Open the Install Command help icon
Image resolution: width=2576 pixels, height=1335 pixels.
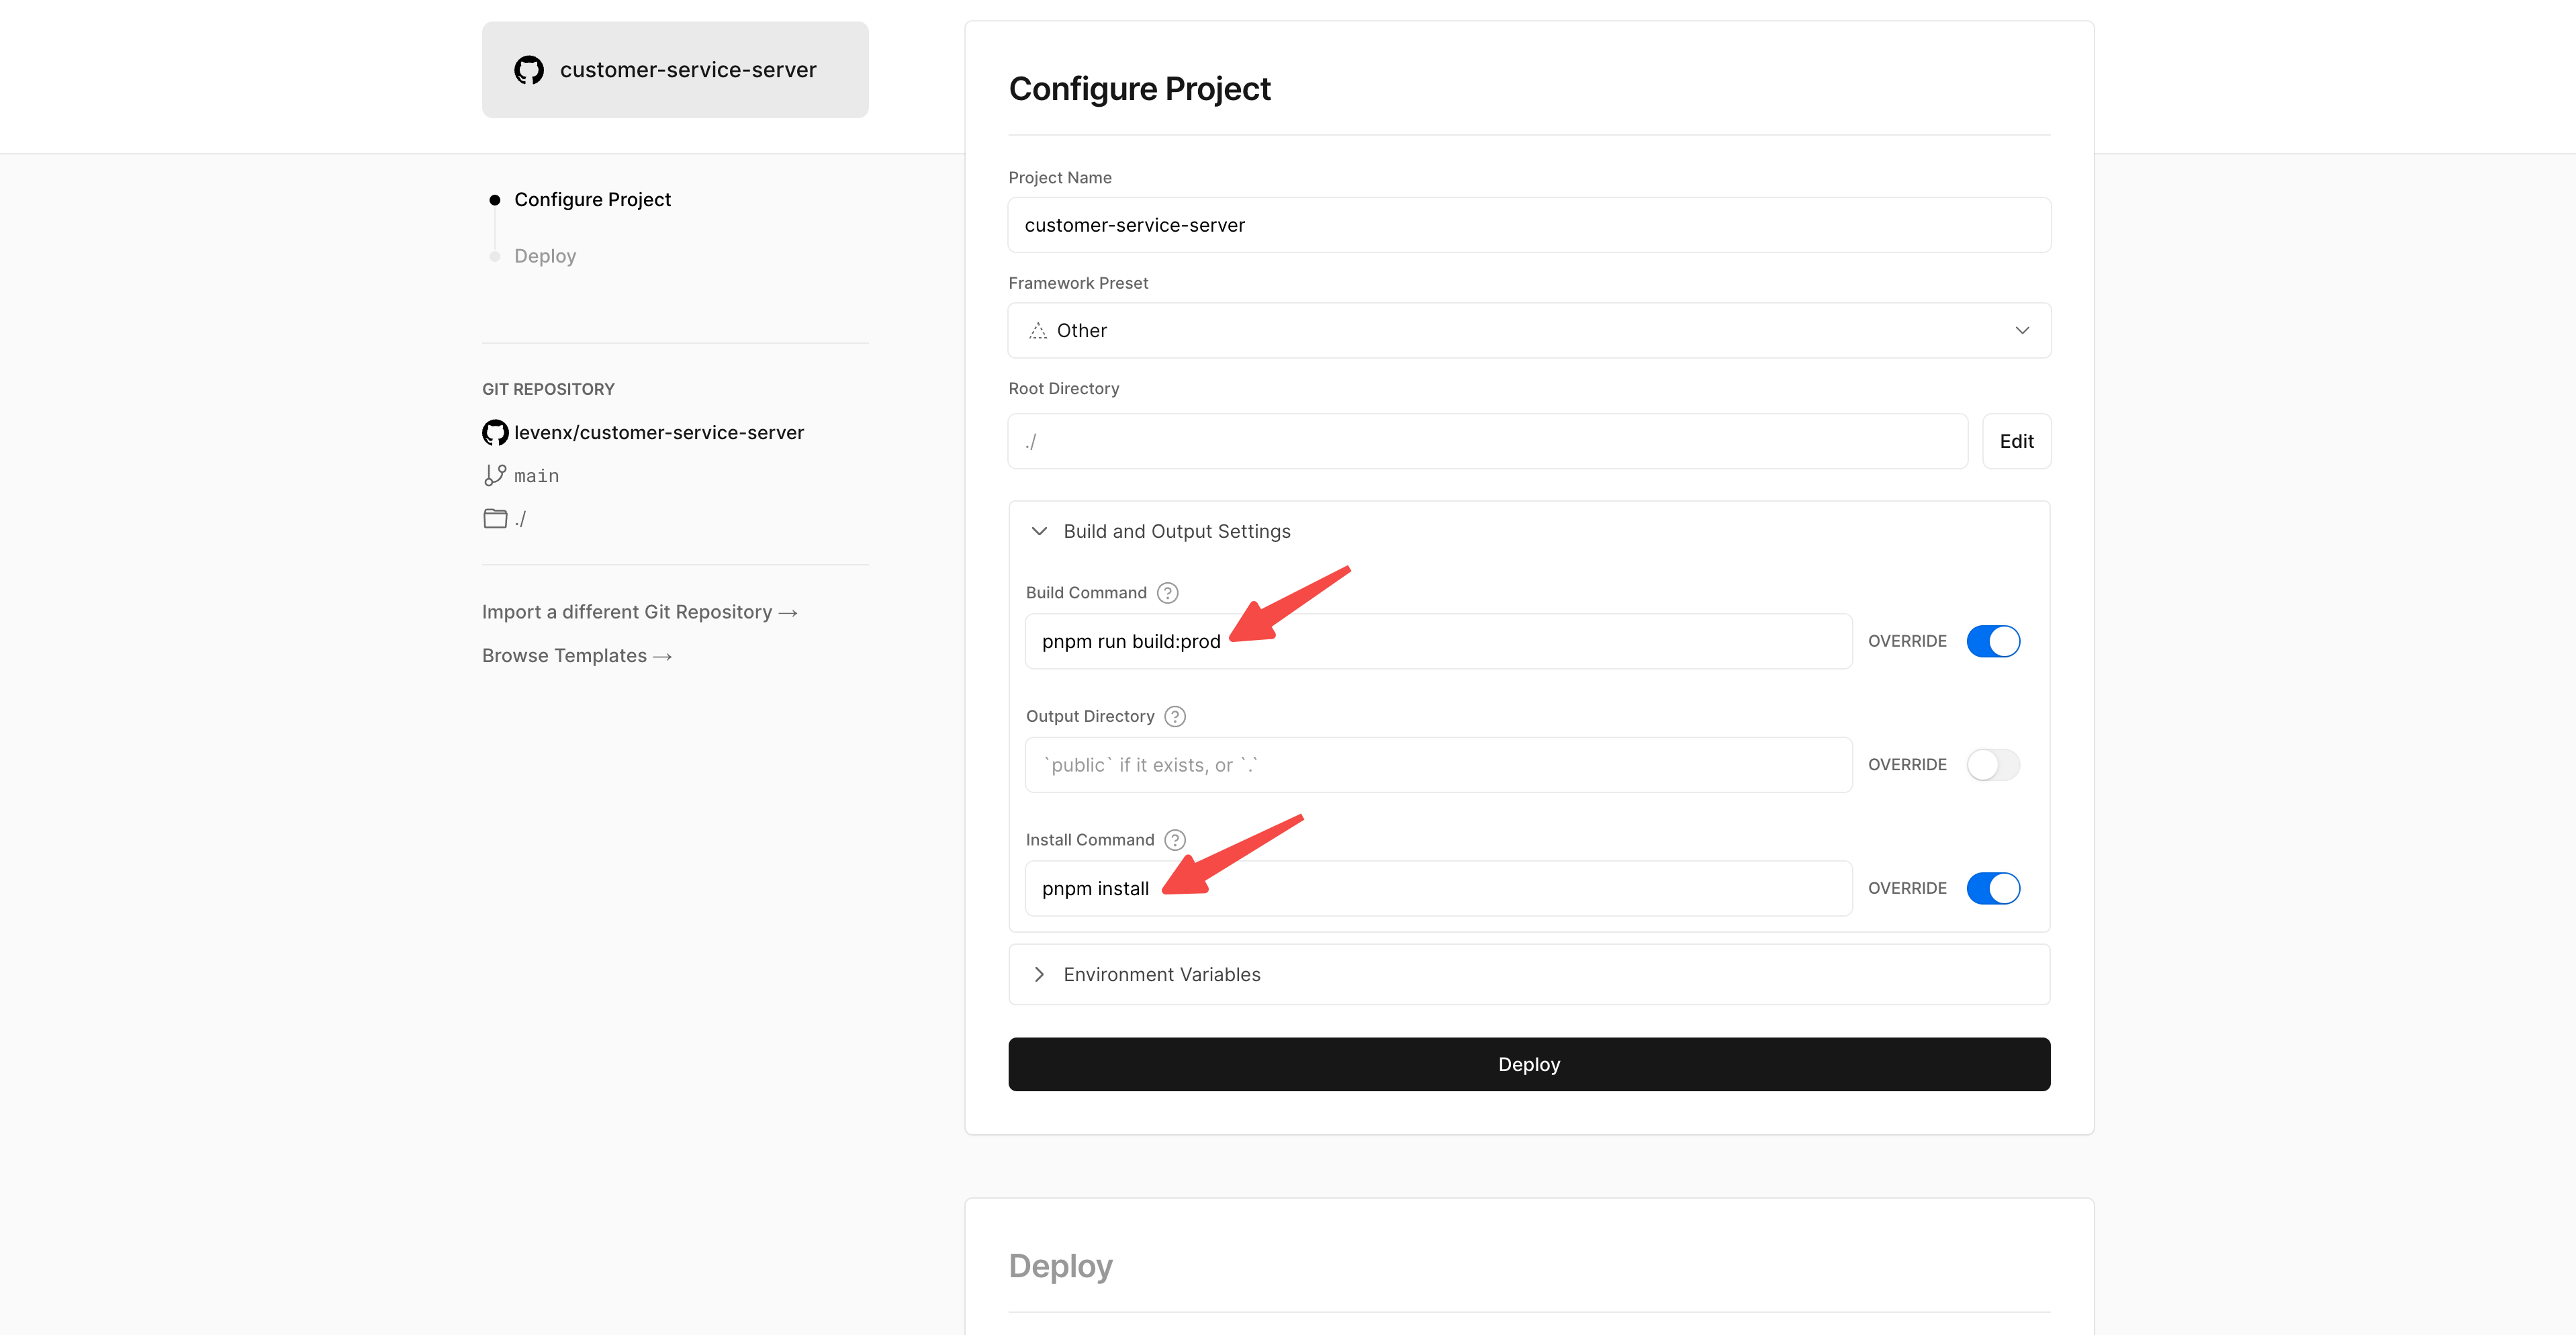1175,840
